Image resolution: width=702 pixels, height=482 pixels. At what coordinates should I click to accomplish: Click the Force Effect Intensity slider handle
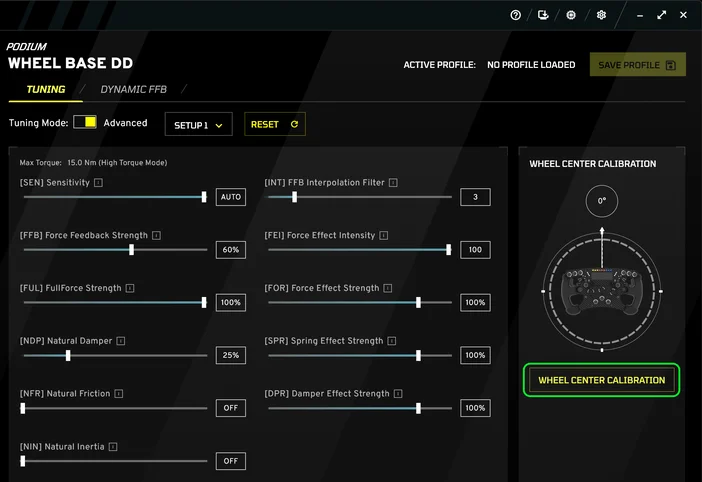click(449, 250)
